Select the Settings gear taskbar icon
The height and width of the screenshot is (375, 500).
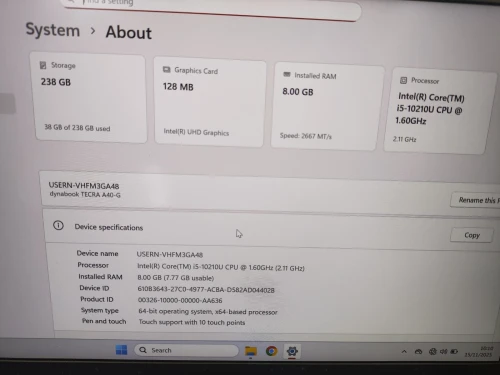tap(292, 351)
